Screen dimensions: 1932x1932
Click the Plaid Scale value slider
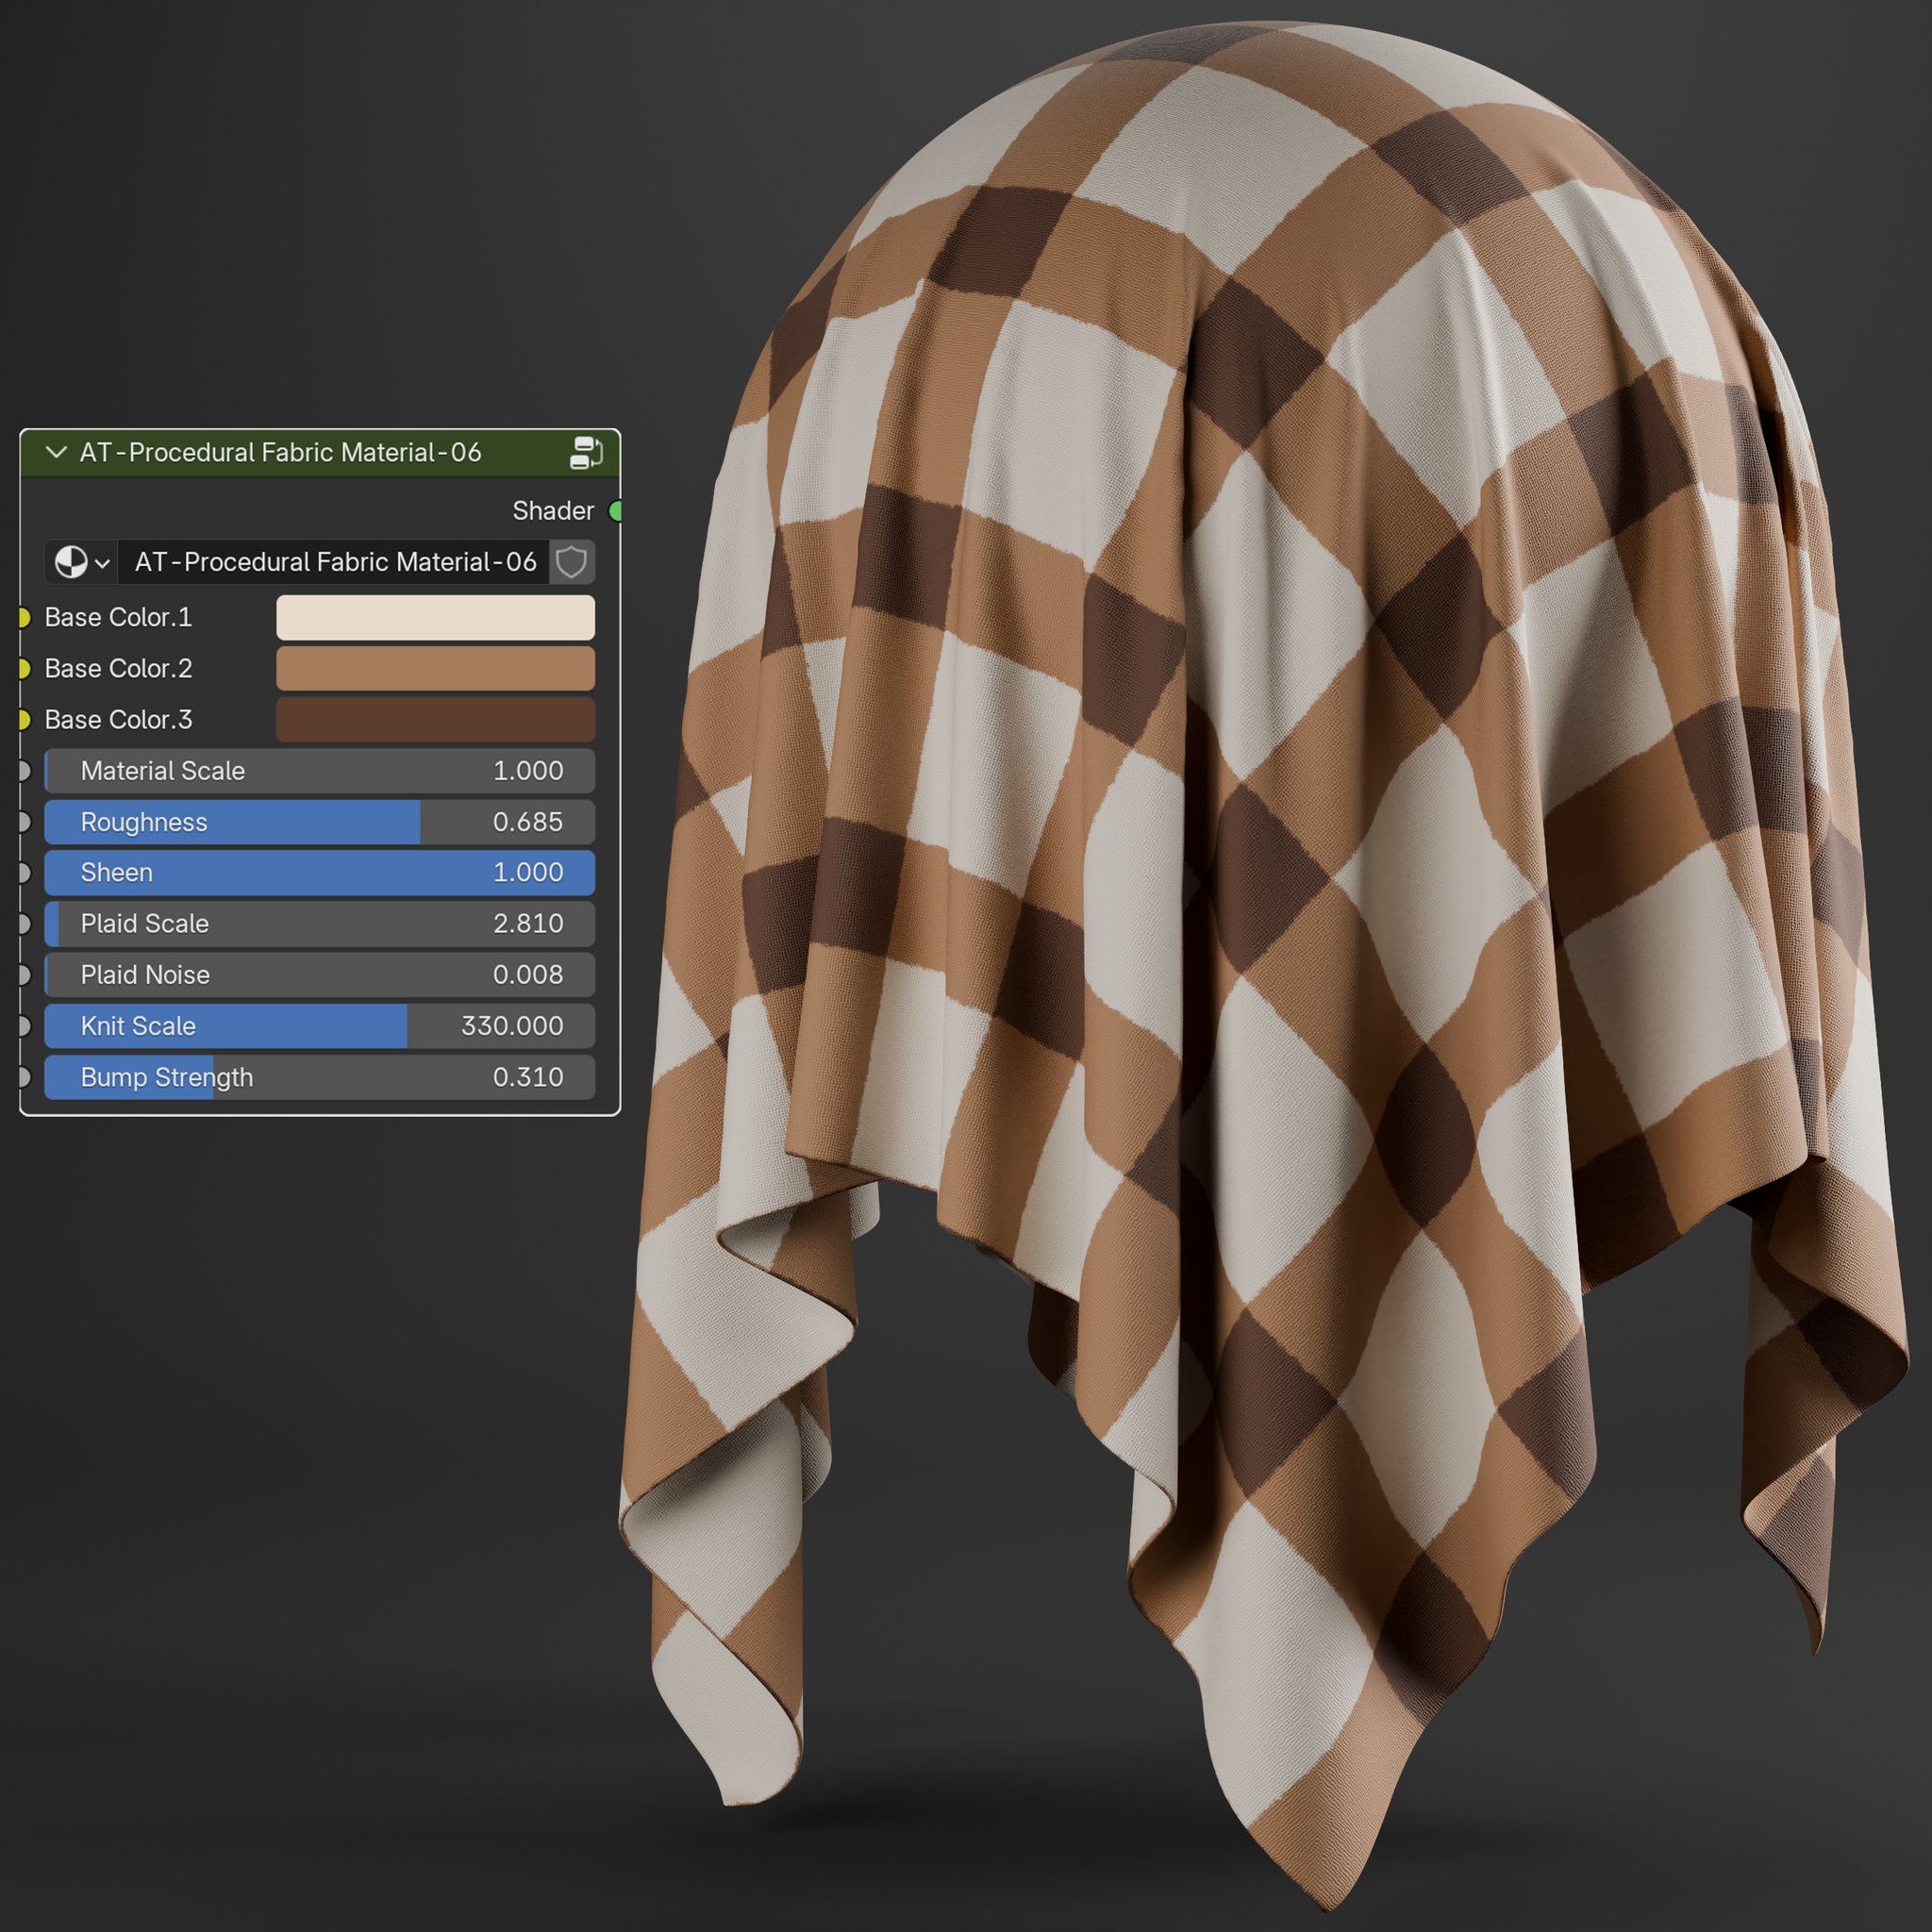click(x=318, y=923)
